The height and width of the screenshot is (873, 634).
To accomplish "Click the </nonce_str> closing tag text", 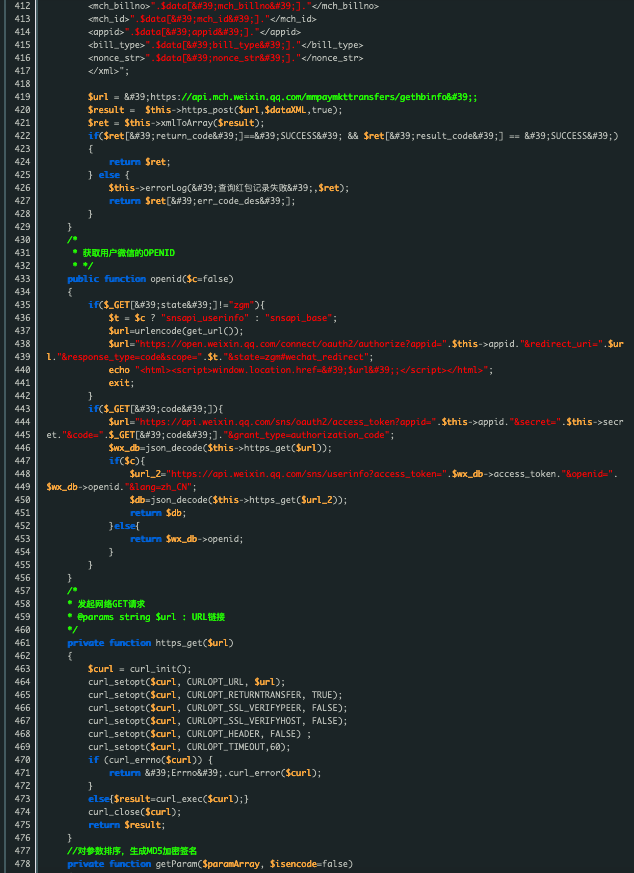I will point(332,58).
